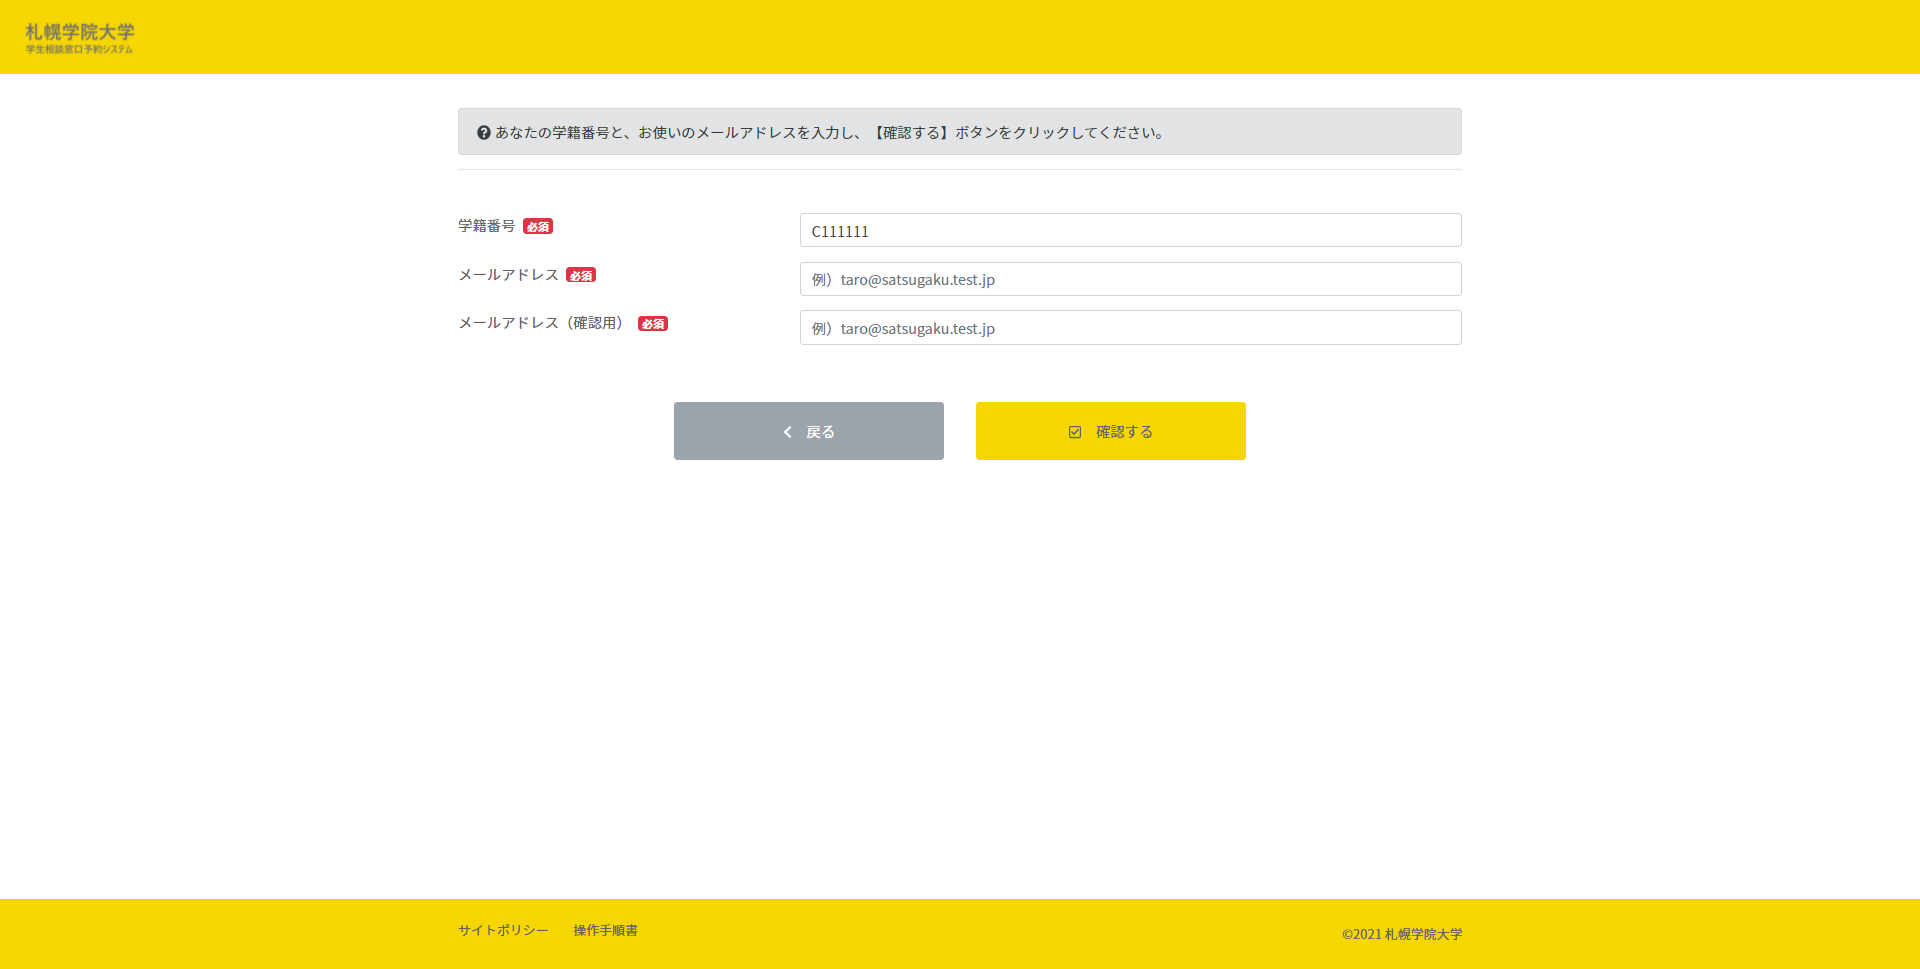Image resolution: width=1920 pixels, height=969 pixels.
Task: Click the ©2021 札幌学院大学 copyright text
Action: click(x=1402, y=934)
